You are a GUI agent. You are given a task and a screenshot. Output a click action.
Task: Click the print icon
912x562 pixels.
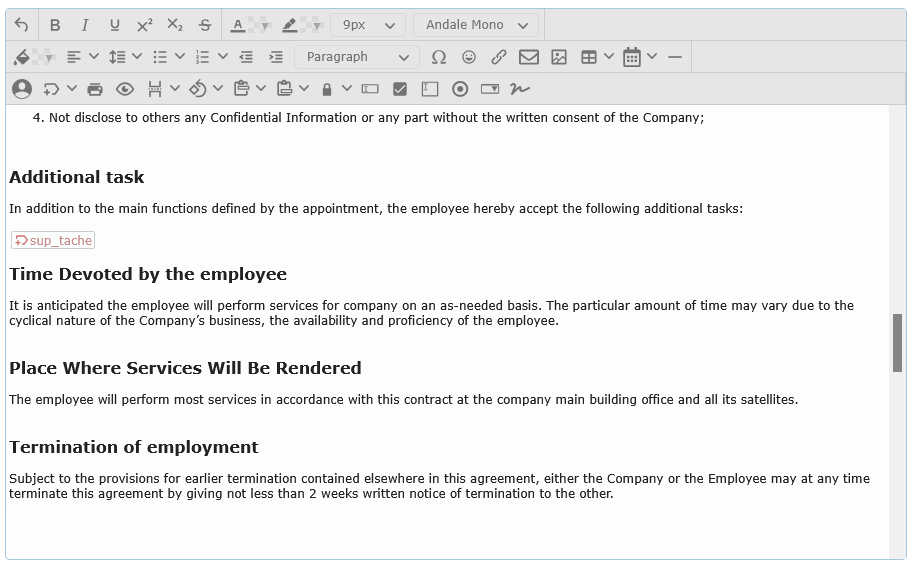[x=95, y=89]
